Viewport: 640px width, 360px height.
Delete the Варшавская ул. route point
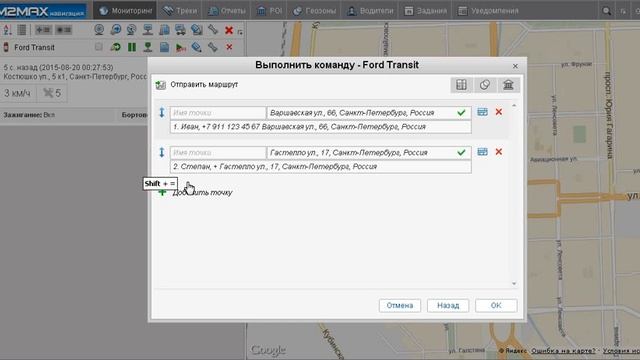click(499, 112)
